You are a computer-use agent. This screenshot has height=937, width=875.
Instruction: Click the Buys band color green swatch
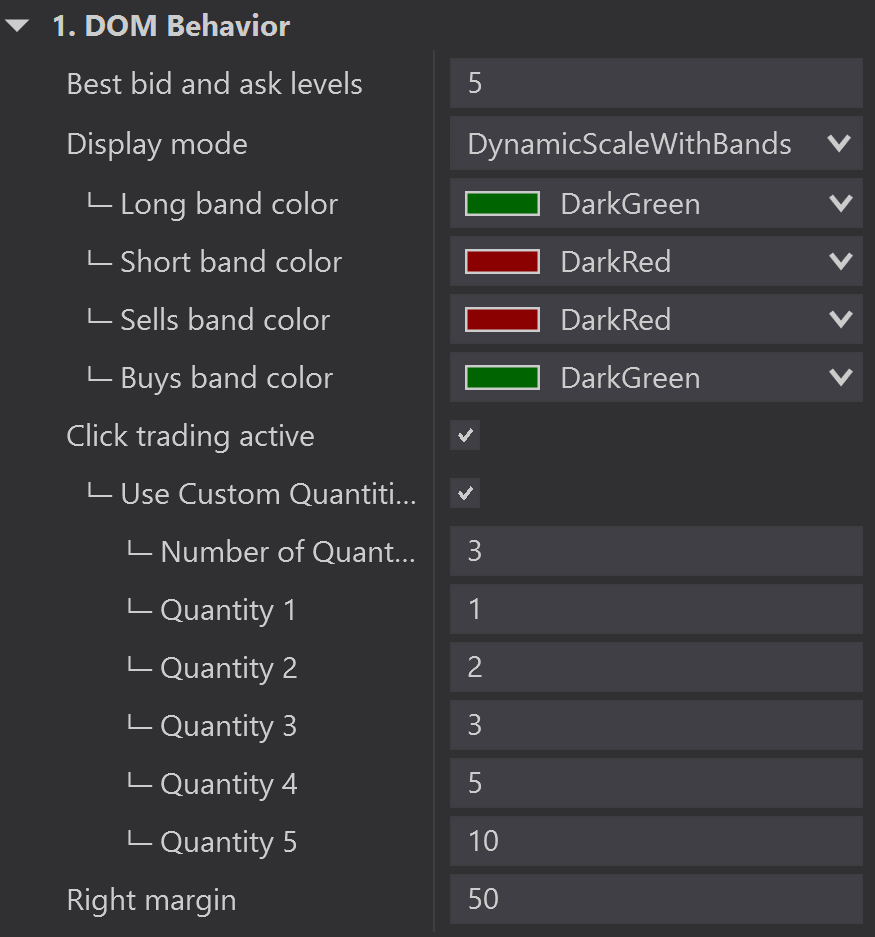502,379
